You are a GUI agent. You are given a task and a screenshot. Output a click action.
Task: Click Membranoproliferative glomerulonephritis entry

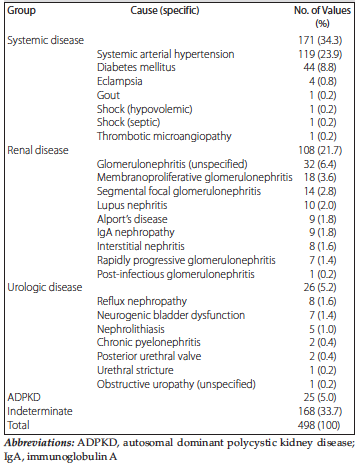tap(195, 177)
